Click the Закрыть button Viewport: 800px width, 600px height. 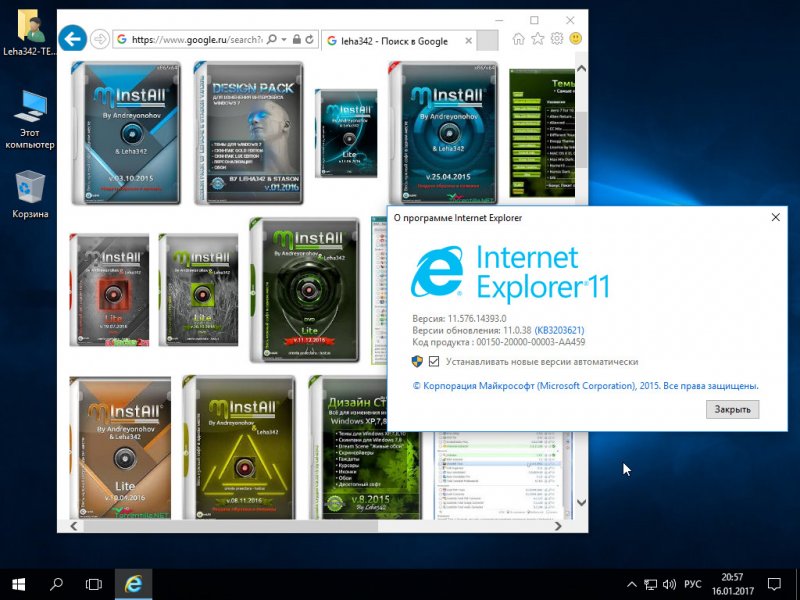click(x=732, y=409)
